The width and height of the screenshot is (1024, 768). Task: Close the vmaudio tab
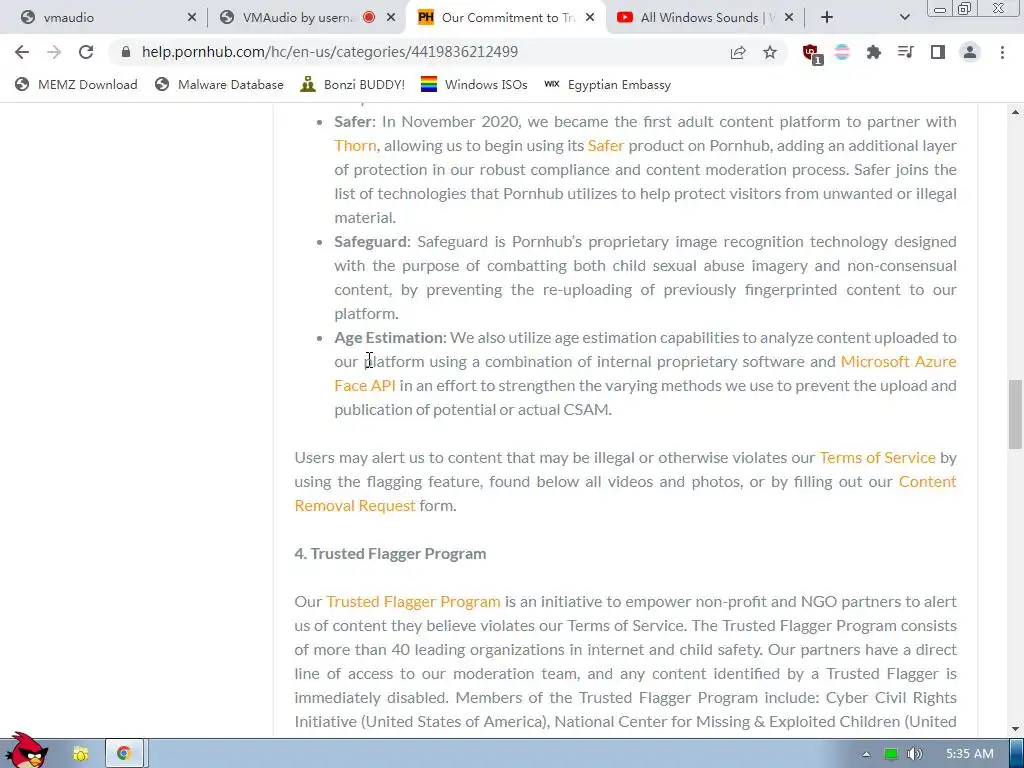click(x=191, y=18)
